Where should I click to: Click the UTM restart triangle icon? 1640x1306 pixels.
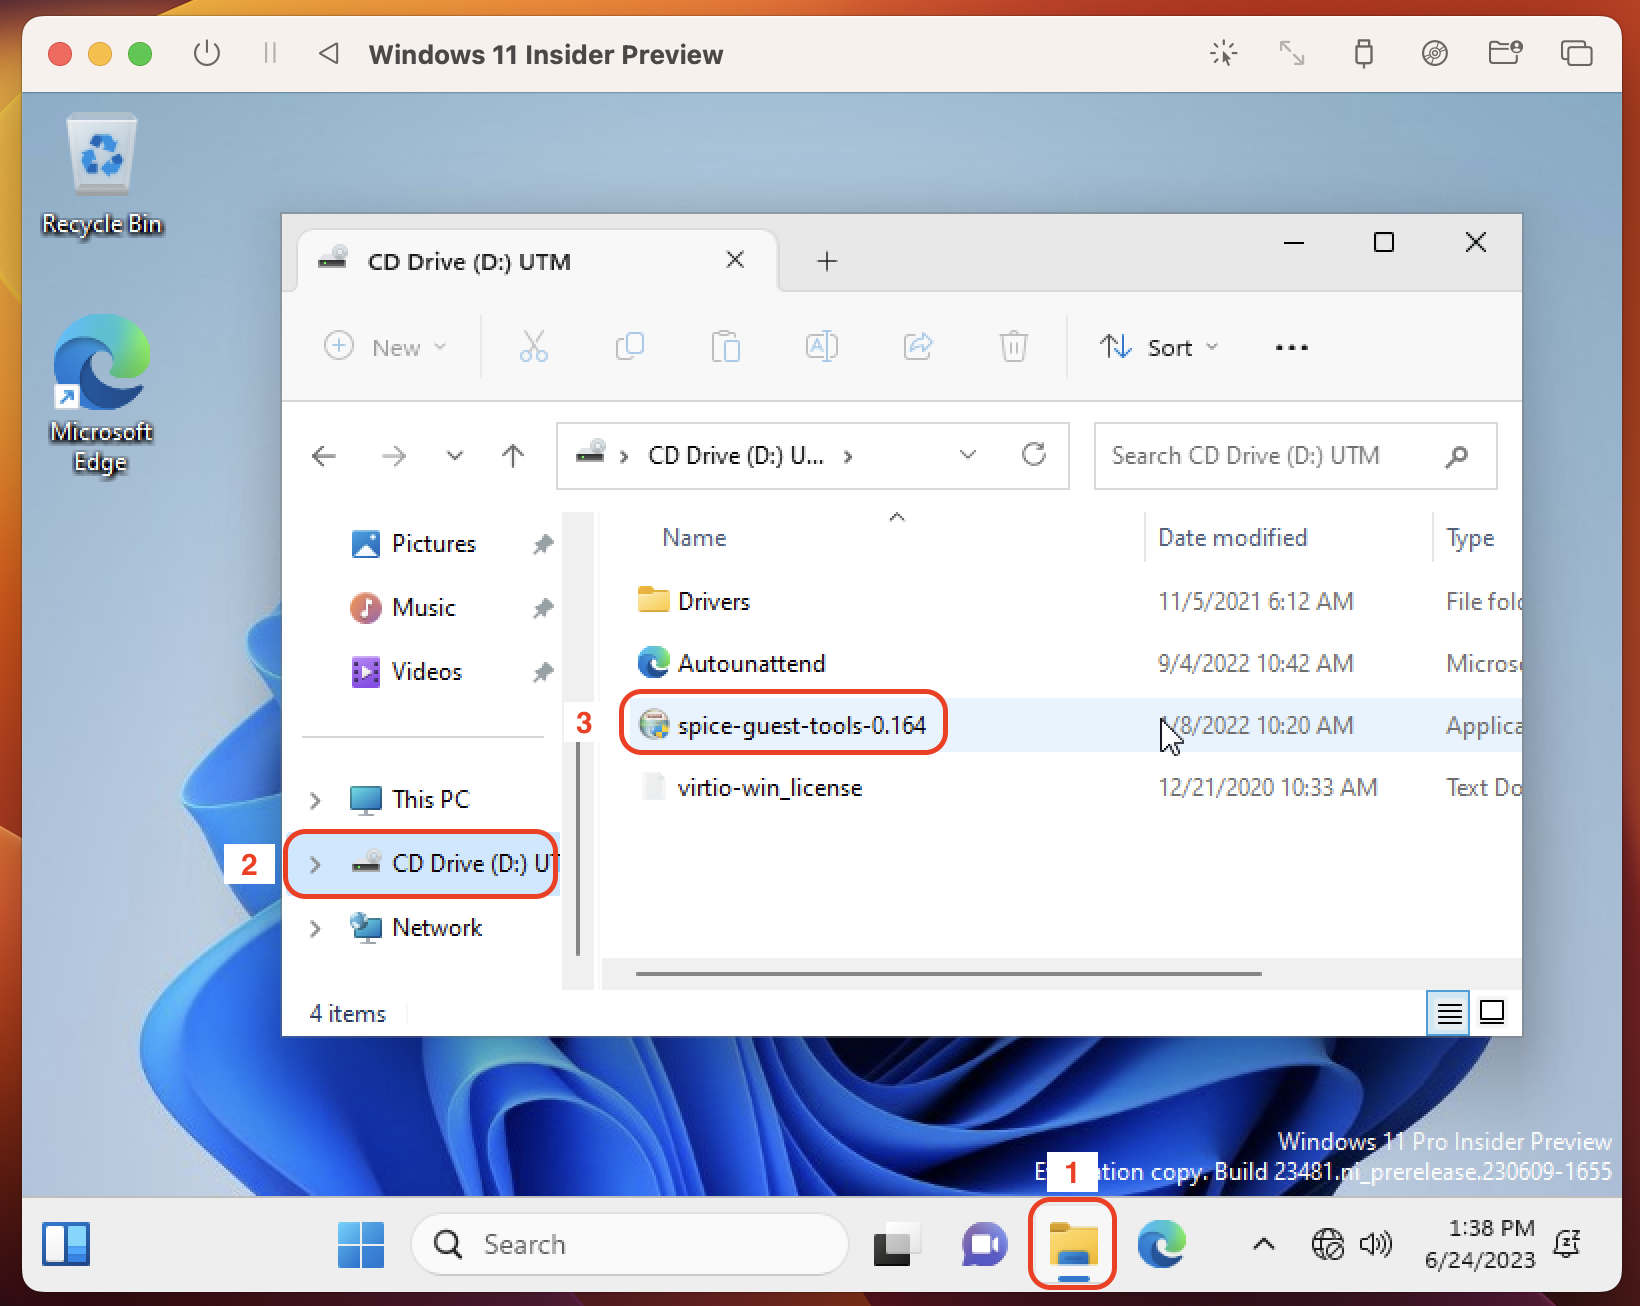[x=329, y=53]
